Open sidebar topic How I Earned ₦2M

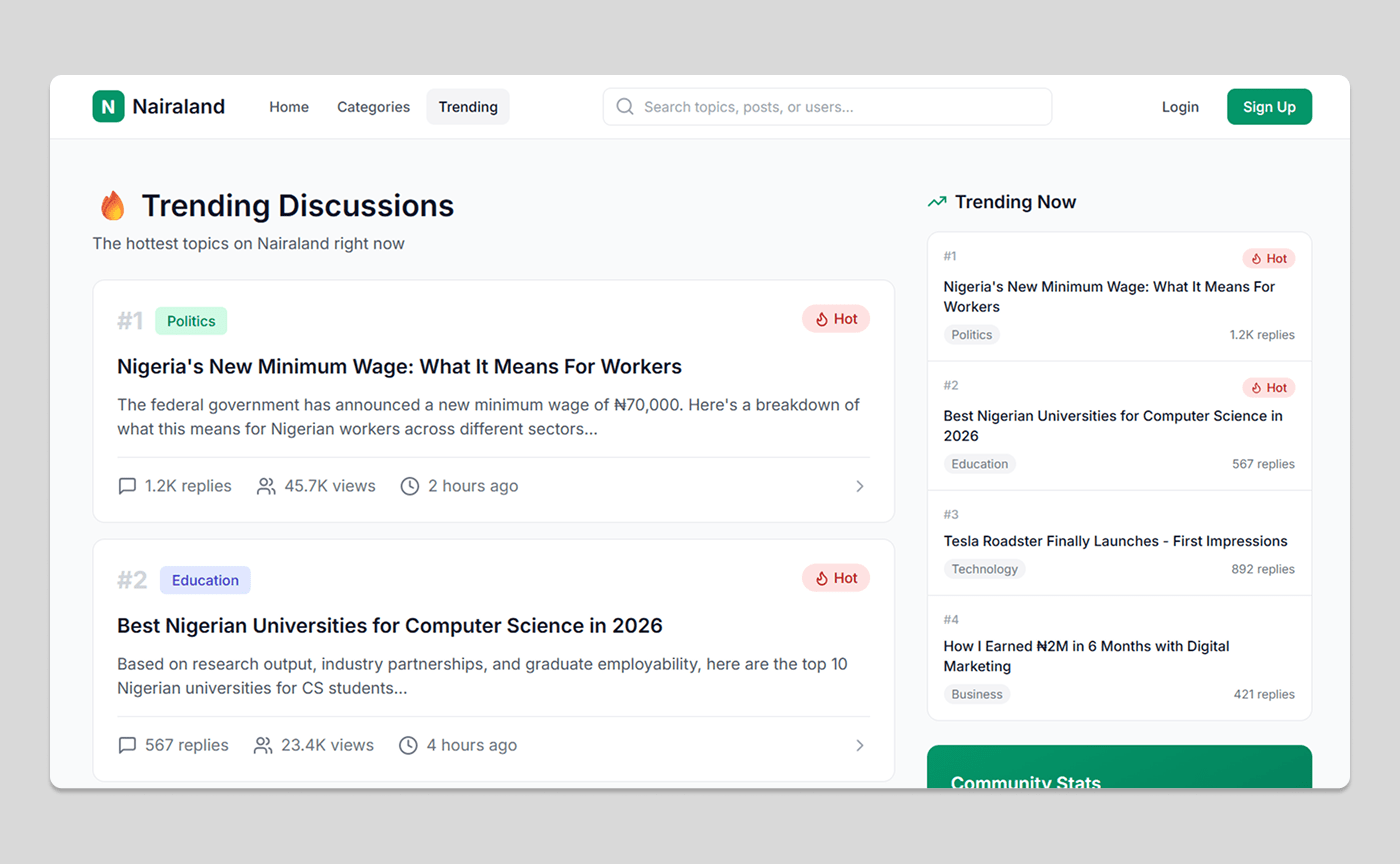[1087, 656]
